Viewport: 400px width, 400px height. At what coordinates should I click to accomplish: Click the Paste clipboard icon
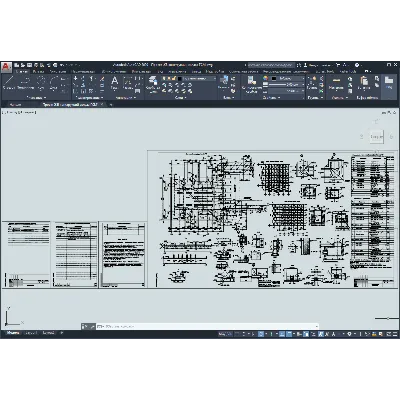pyautogui.click(x=364, y=83)
